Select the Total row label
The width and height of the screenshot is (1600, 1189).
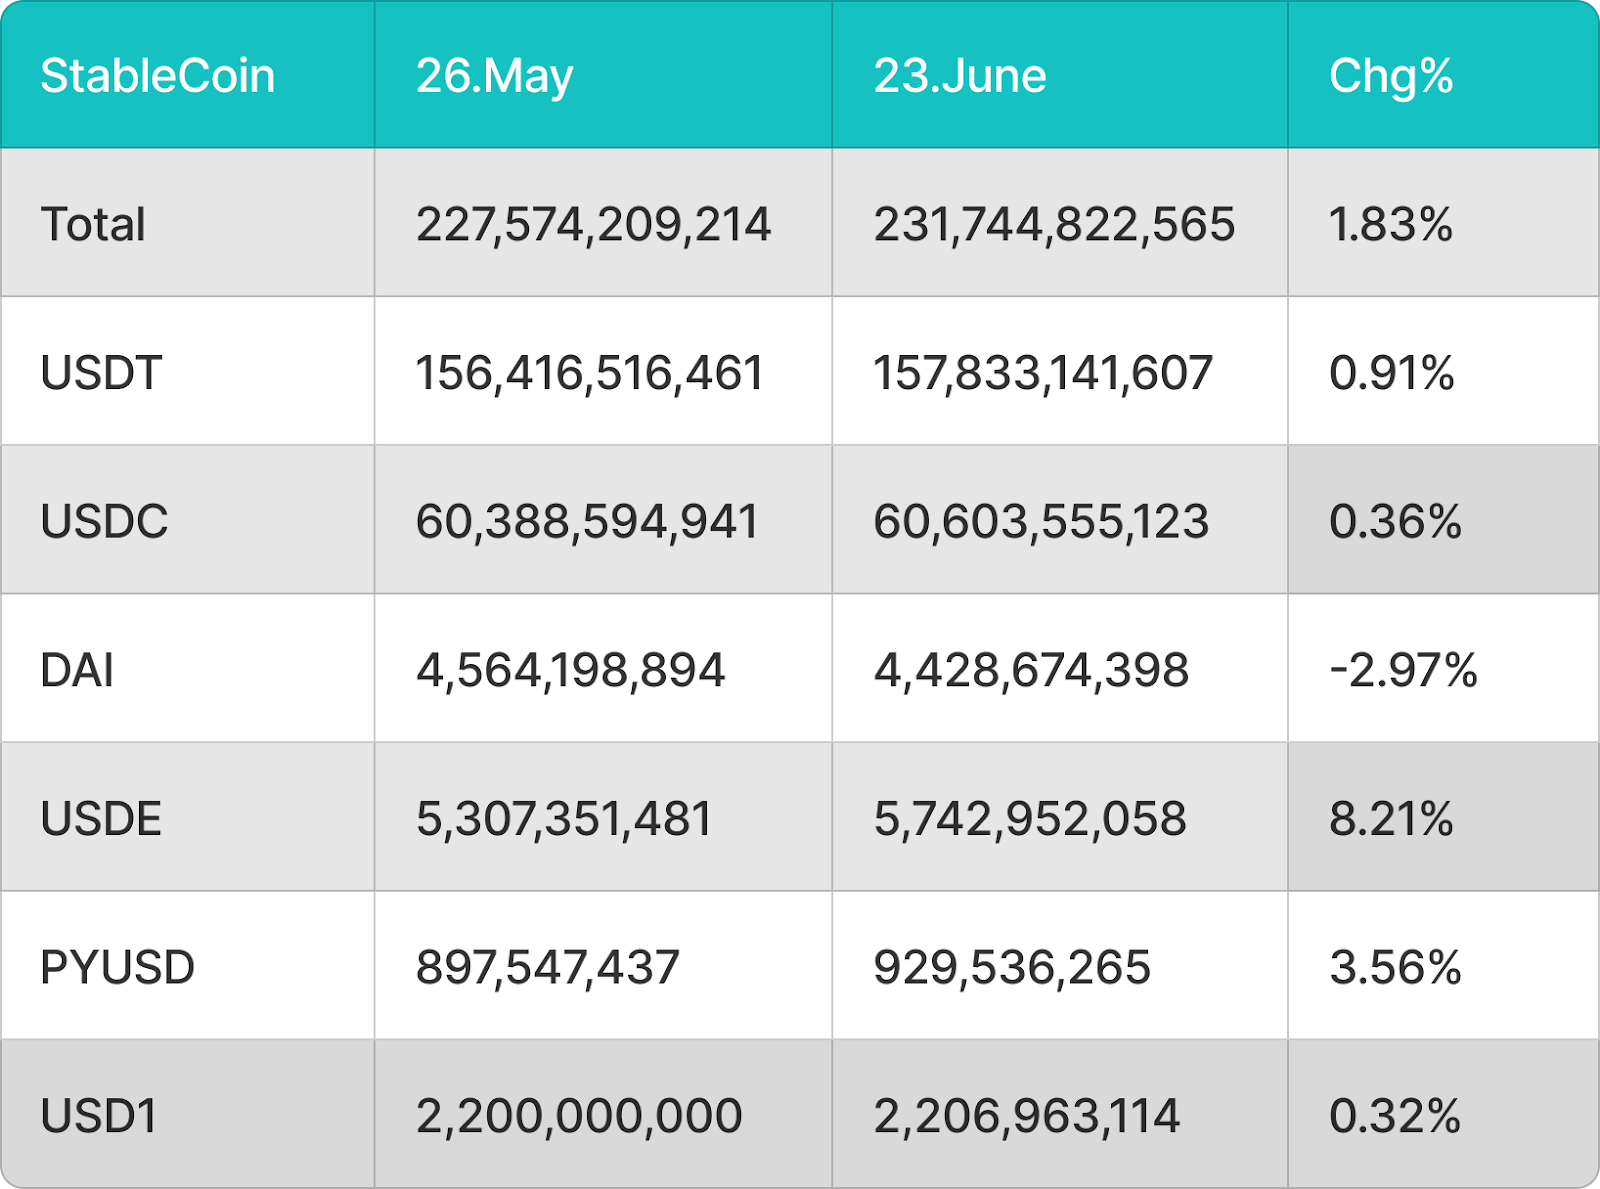(x=93, y=224)
